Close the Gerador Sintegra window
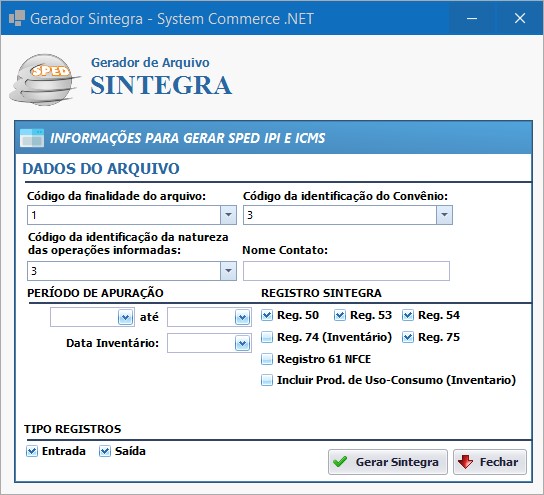This screenshot has height=495, width=544. click(520, 18)
